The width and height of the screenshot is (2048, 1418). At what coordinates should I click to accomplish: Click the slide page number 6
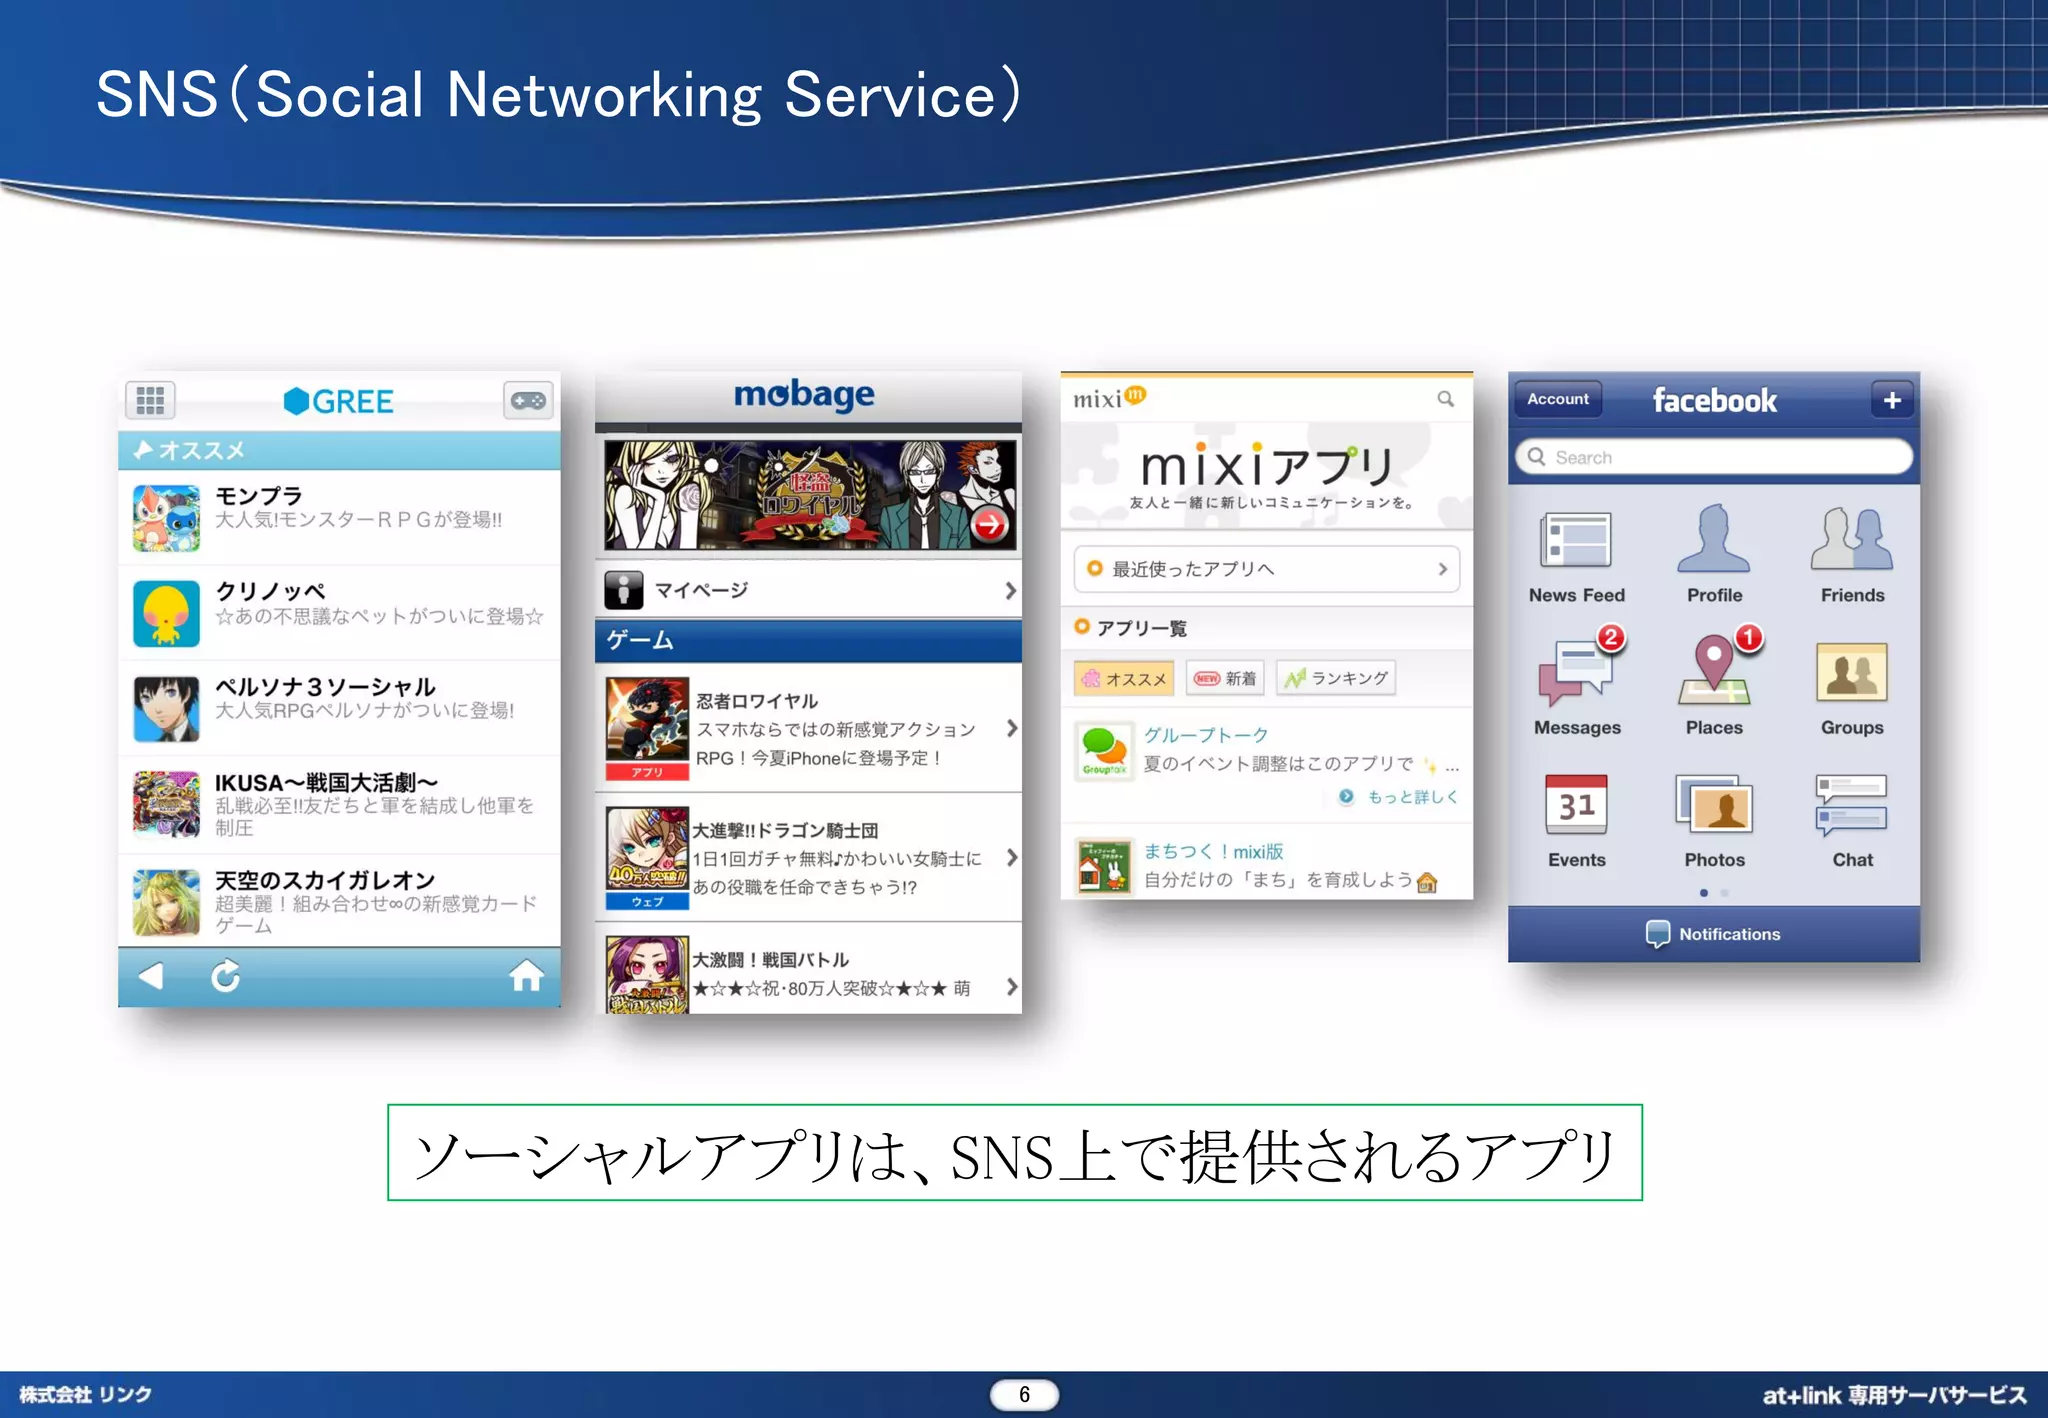tap(1024, 1394)
